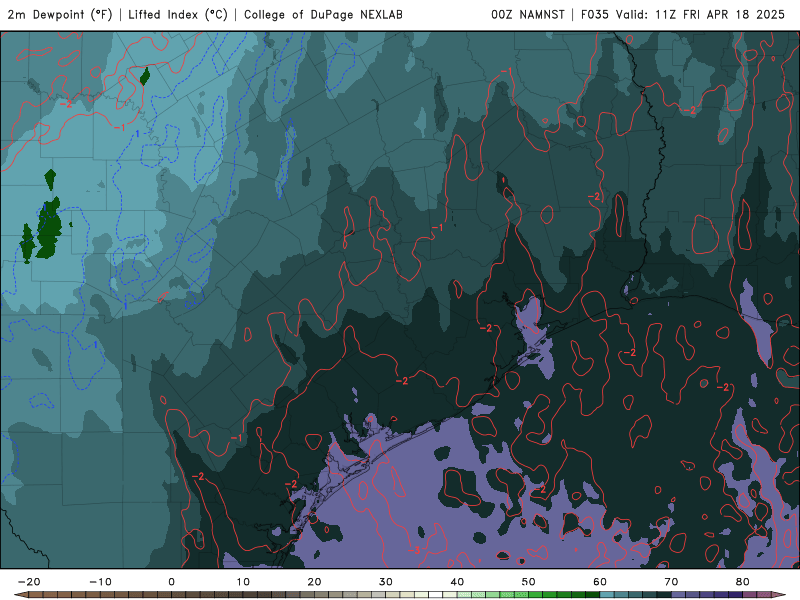This screenshot has height=600, width=800.
Task: Click the bright green swatch under 50 on the color bar
Action: (x=536, y=594)
